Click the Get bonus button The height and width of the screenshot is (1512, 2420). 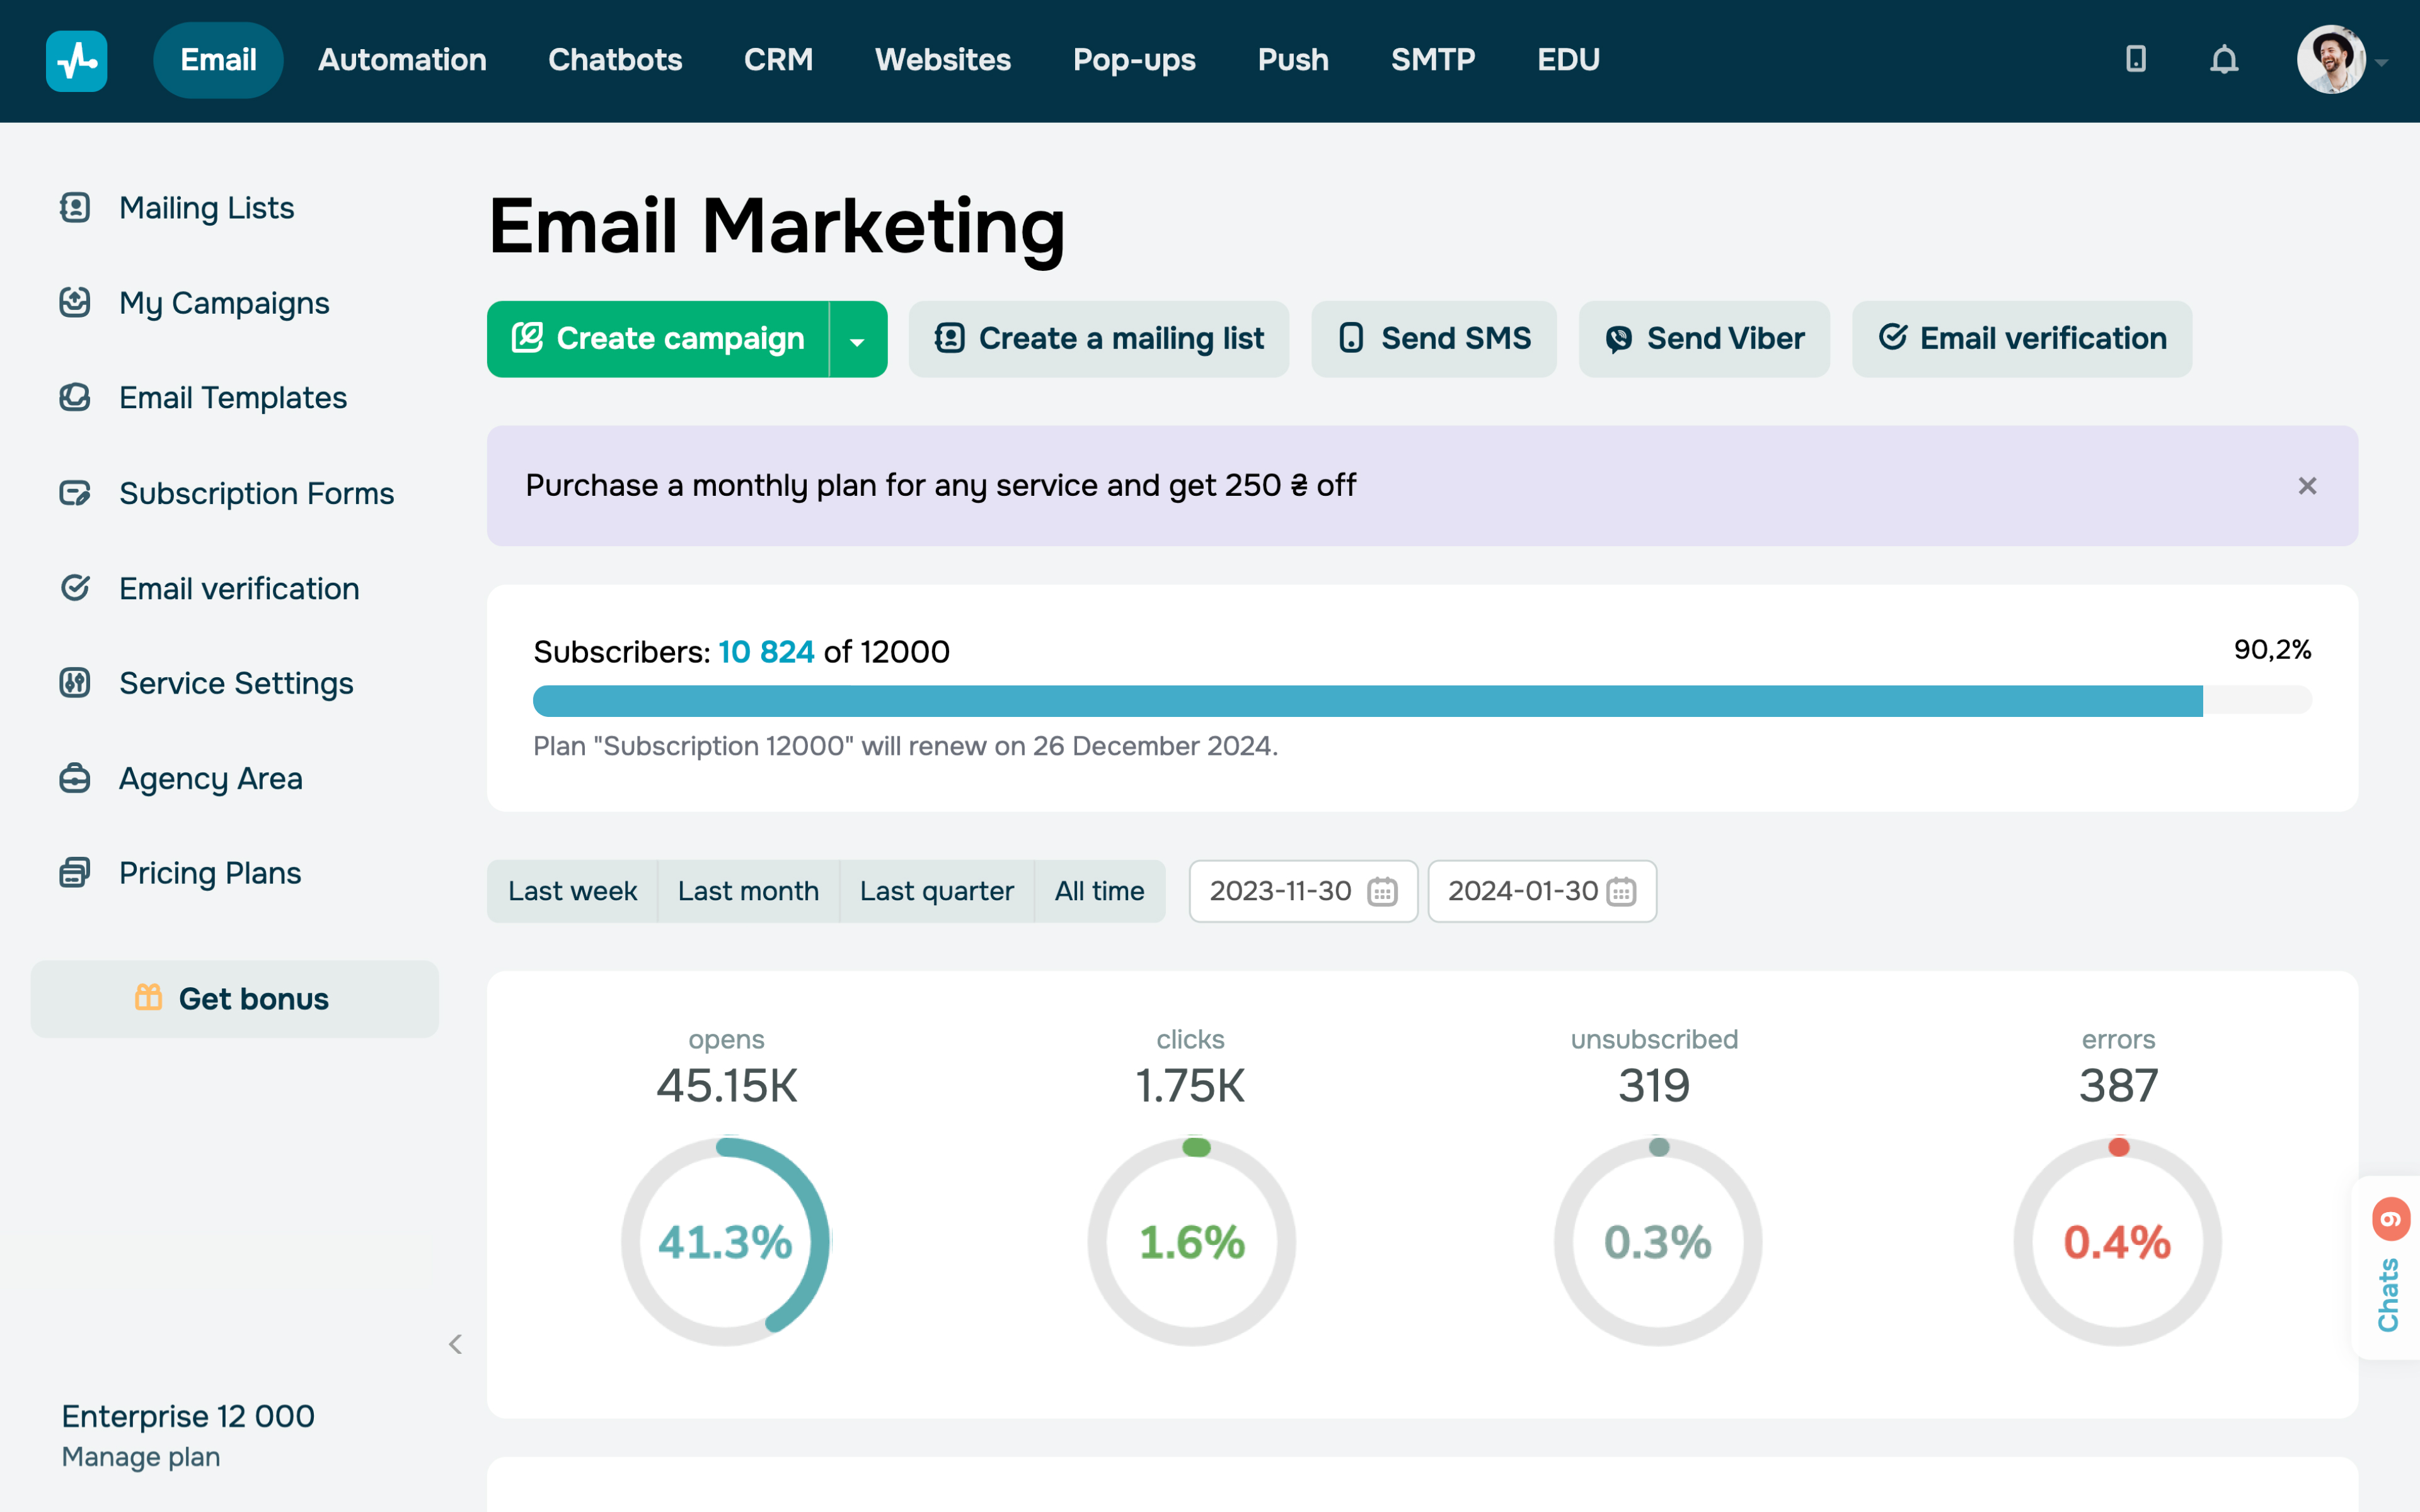[235, 999]
